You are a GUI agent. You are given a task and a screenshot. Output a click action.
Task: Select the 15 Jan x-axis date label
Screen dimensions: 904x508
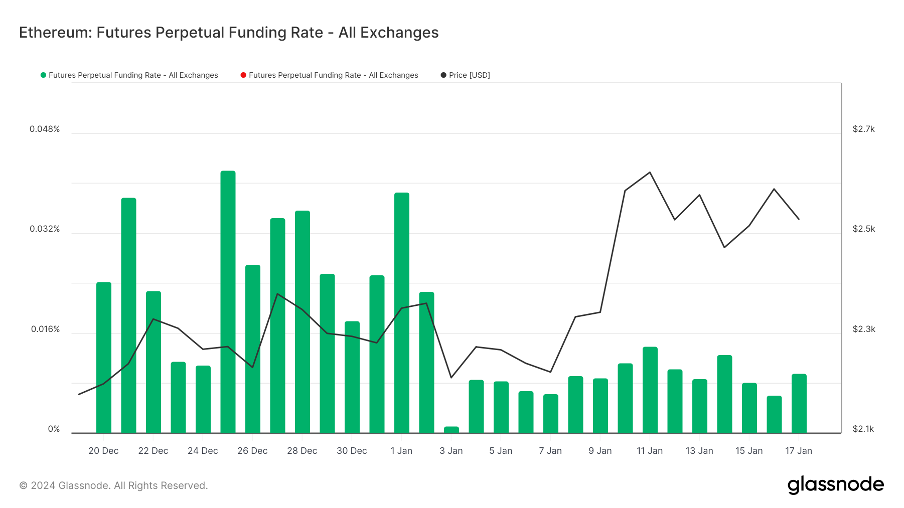(x=749, y=451)
